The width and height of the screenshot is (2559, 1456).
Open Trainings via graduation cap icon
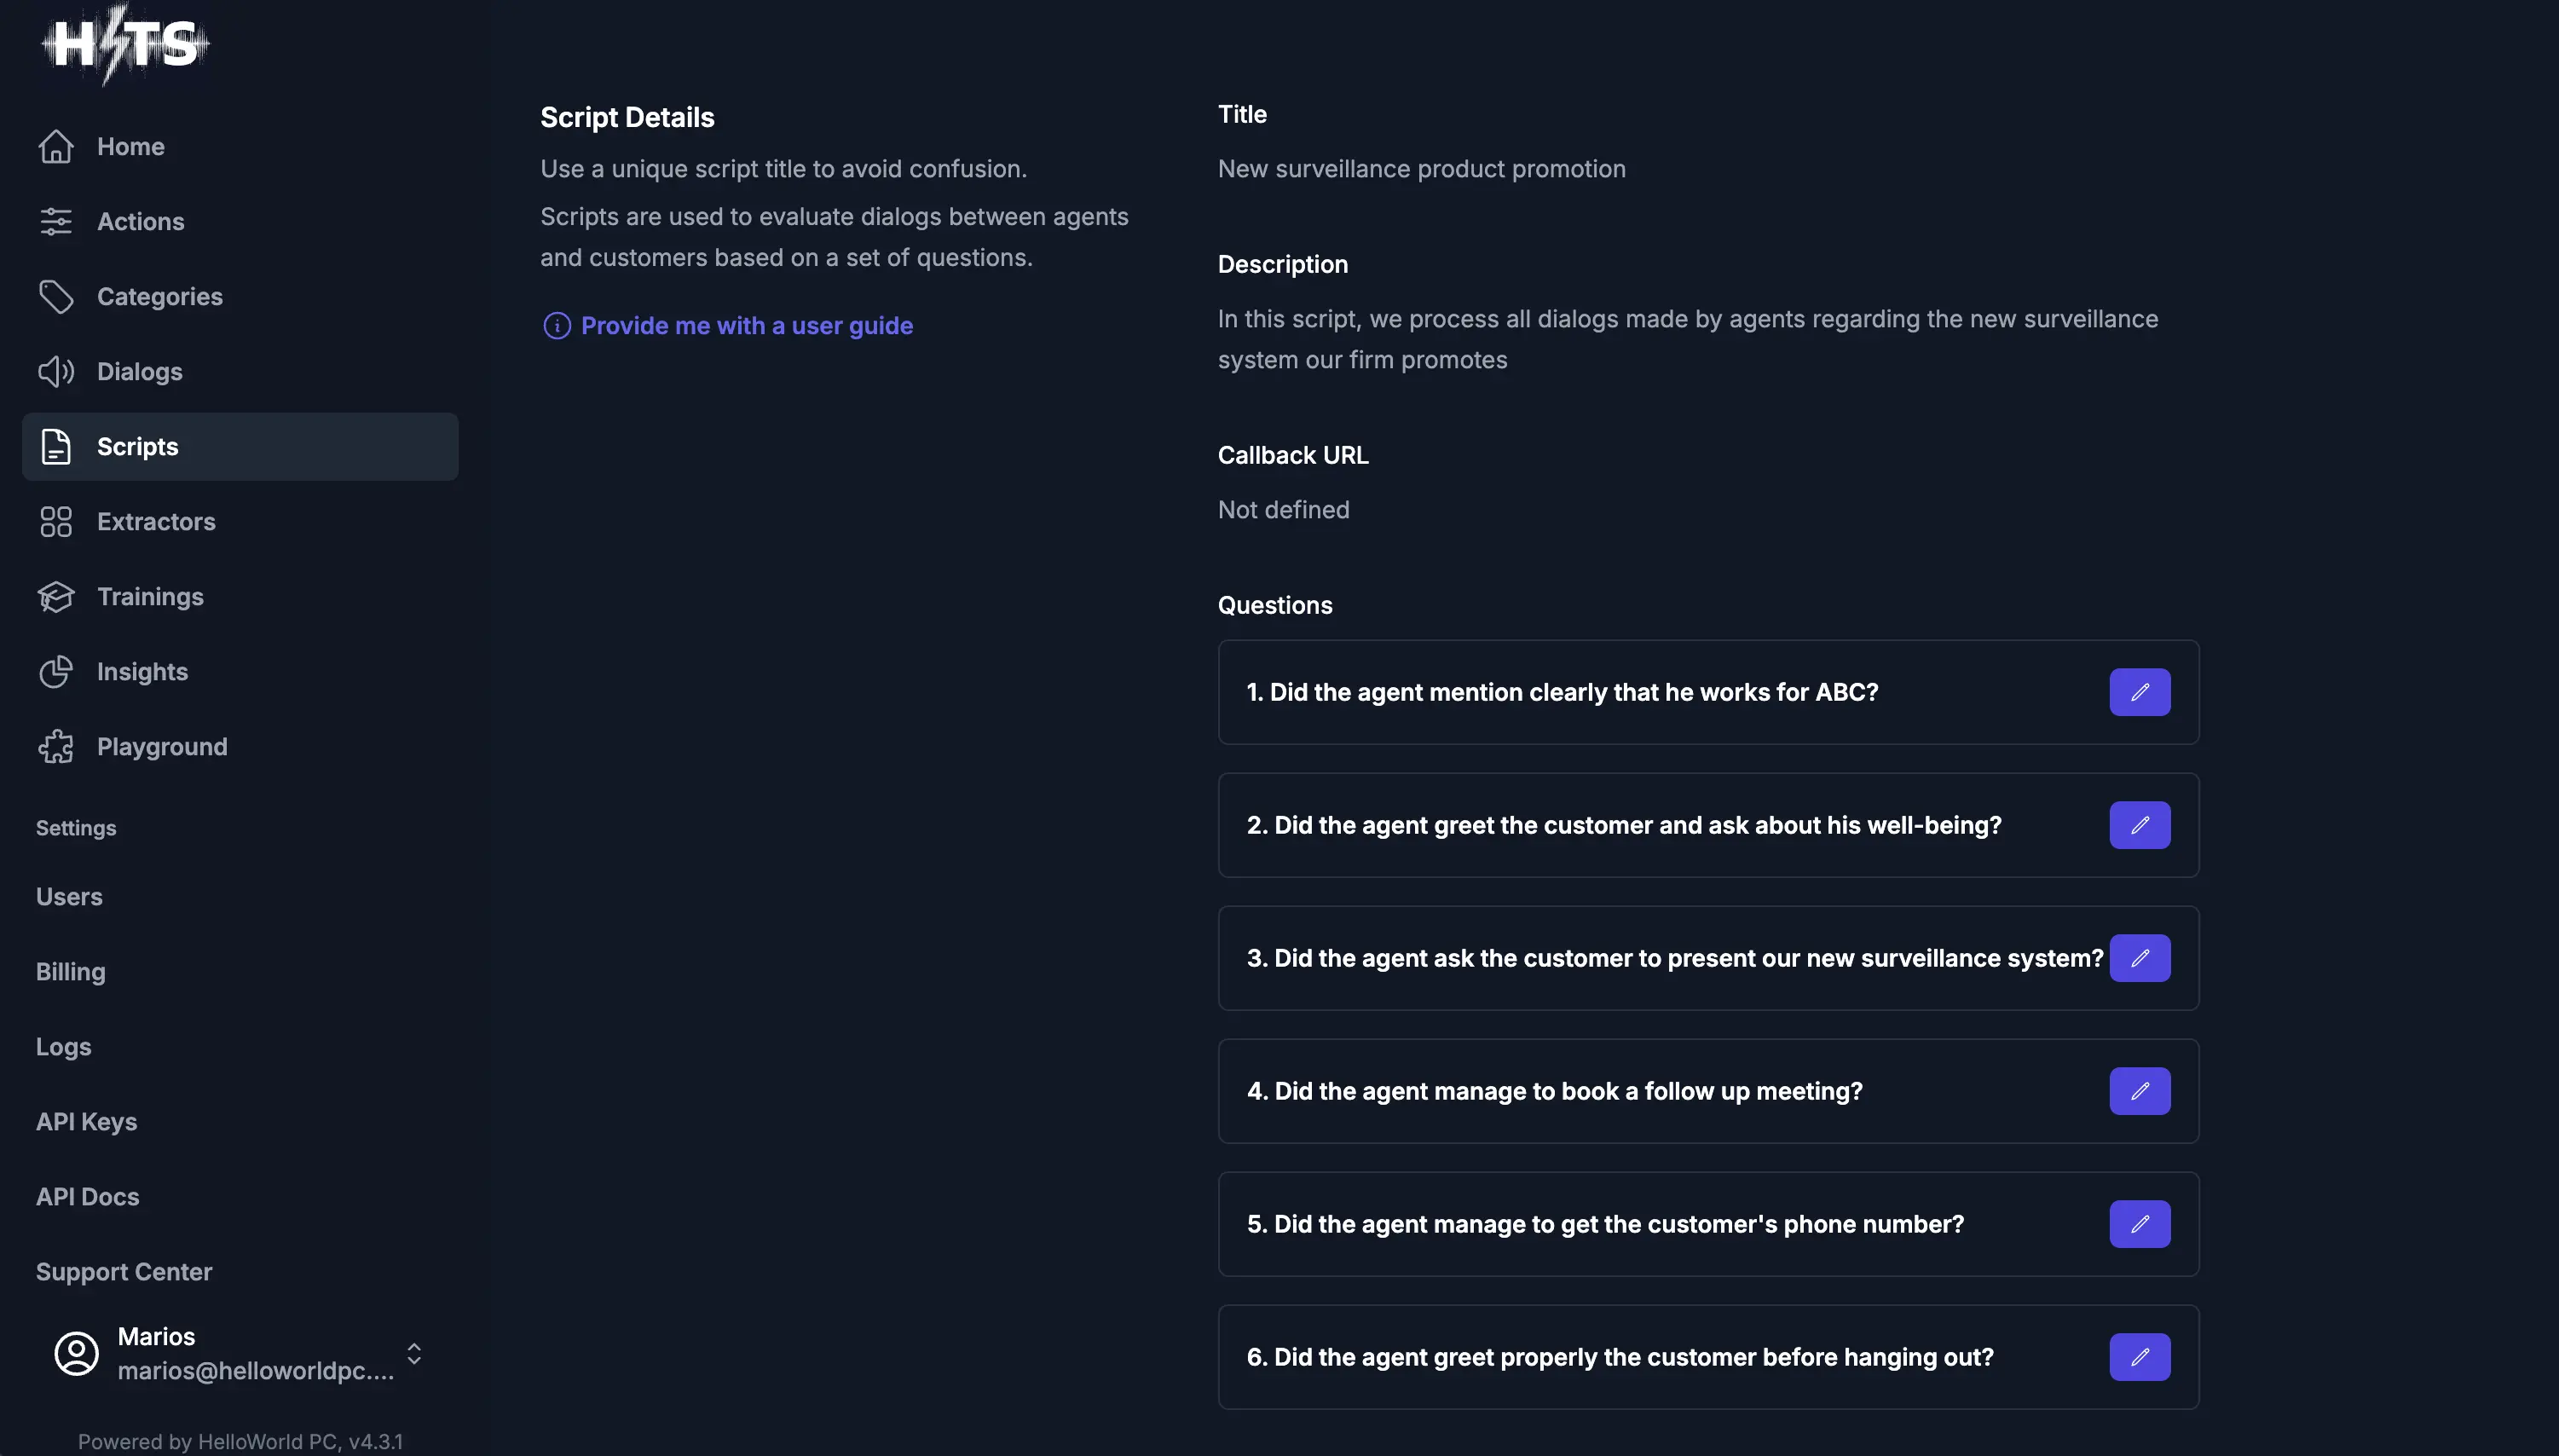click(x=56, y=597)
